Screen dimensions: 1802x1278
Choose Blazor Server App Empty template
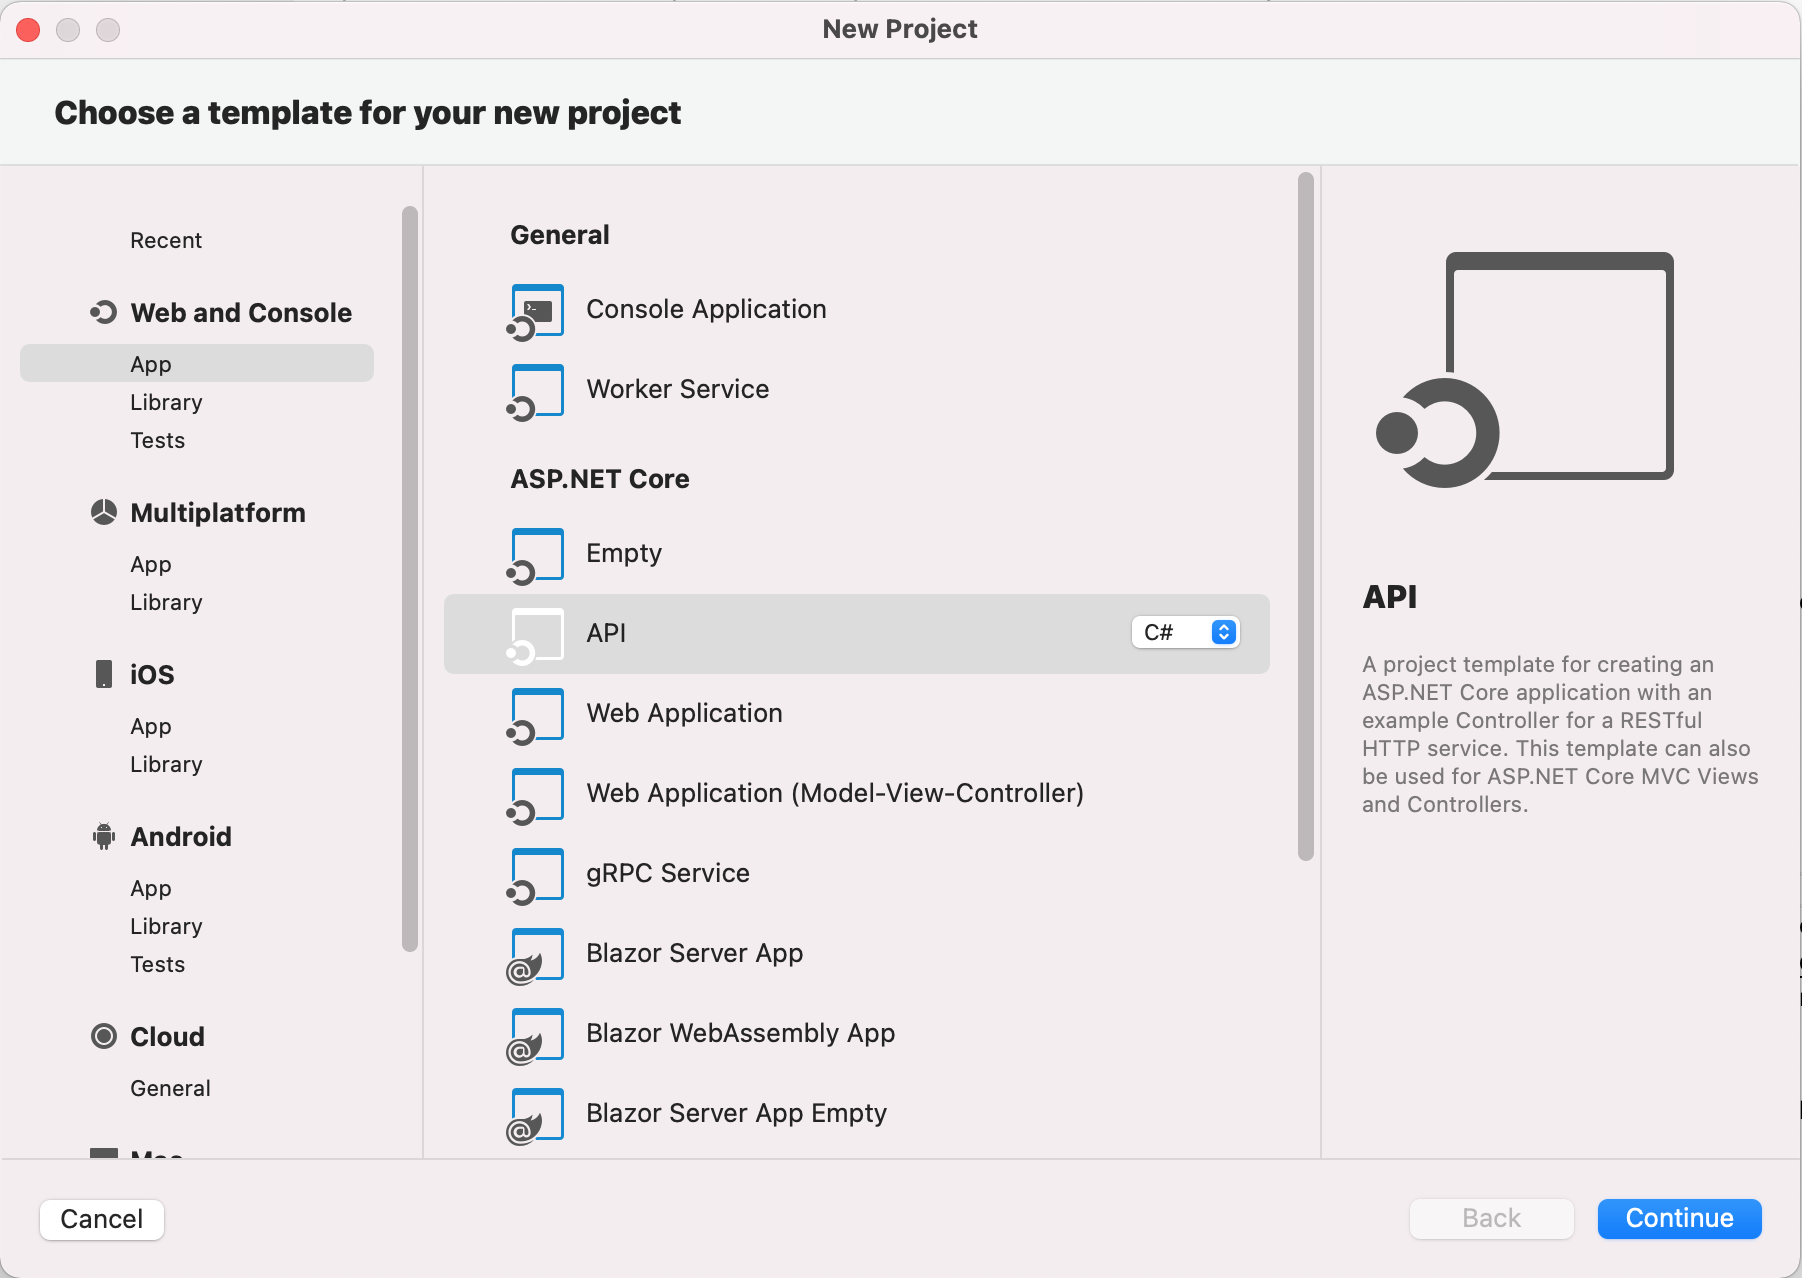(x=736, y=1113)
